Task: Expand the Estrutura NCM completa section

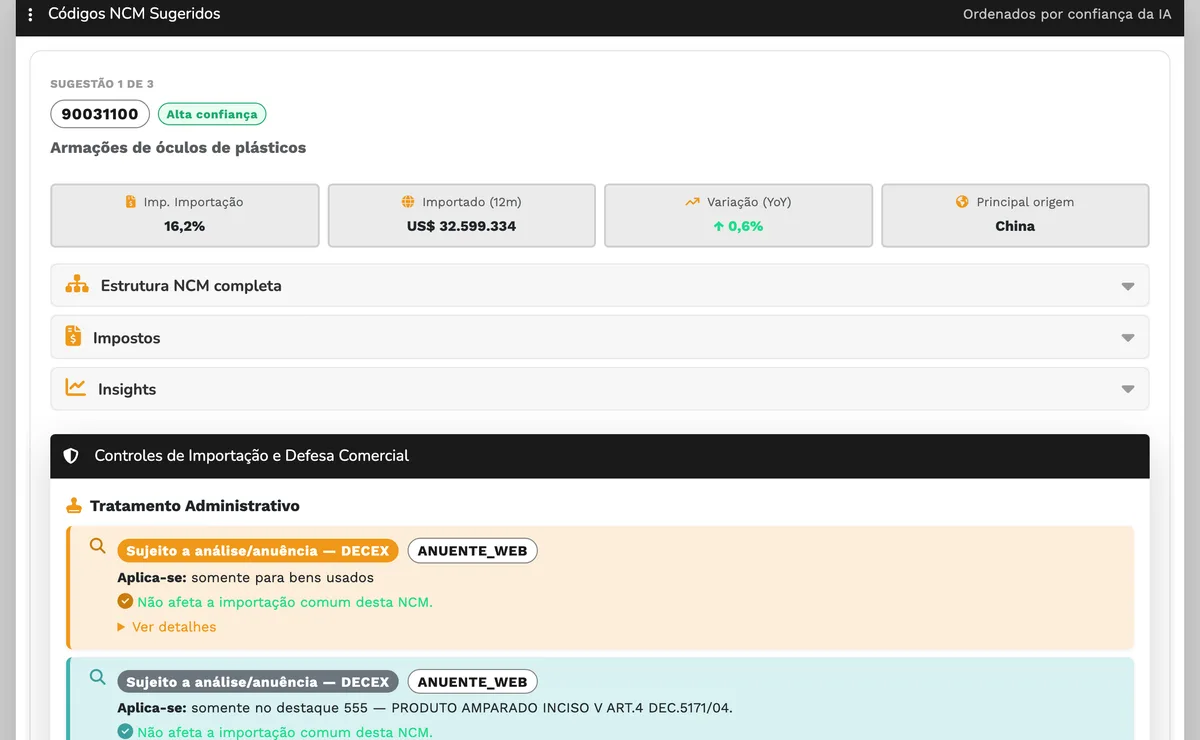Action: [600, 285]
